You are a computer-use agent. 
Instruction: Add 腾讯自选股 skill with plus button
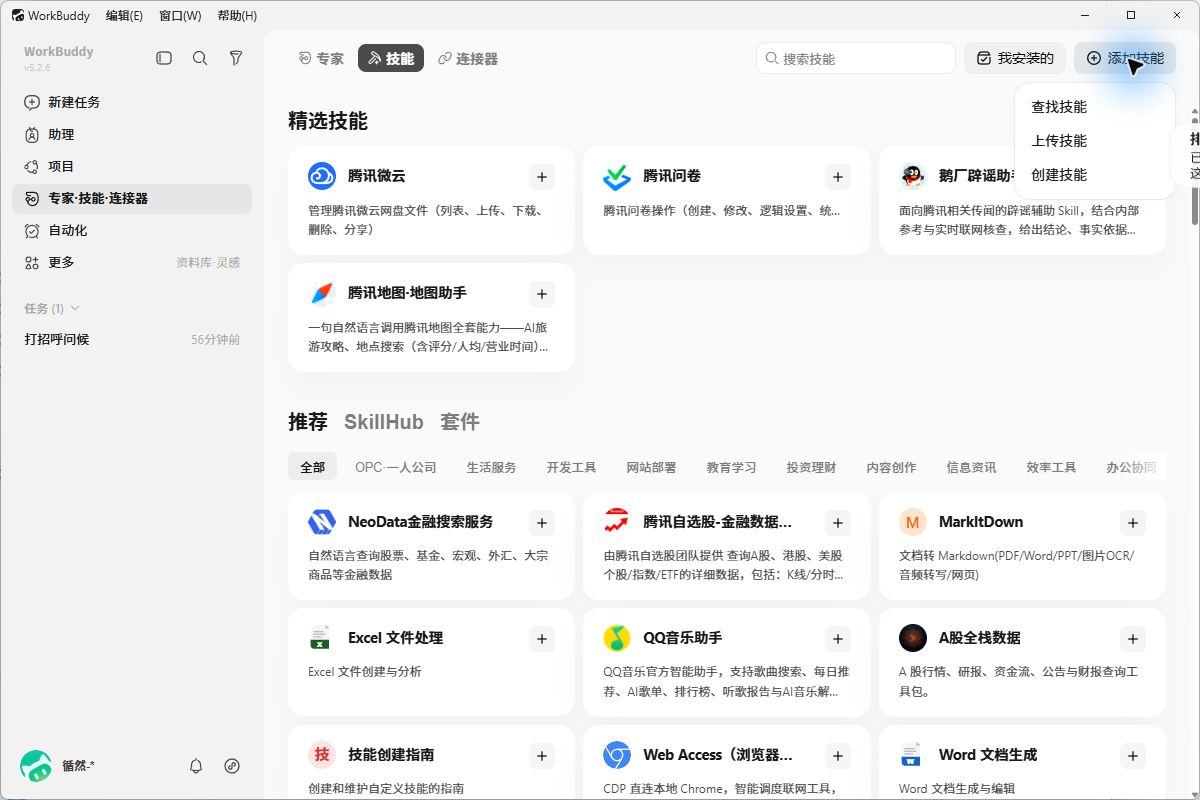[838, 522]
